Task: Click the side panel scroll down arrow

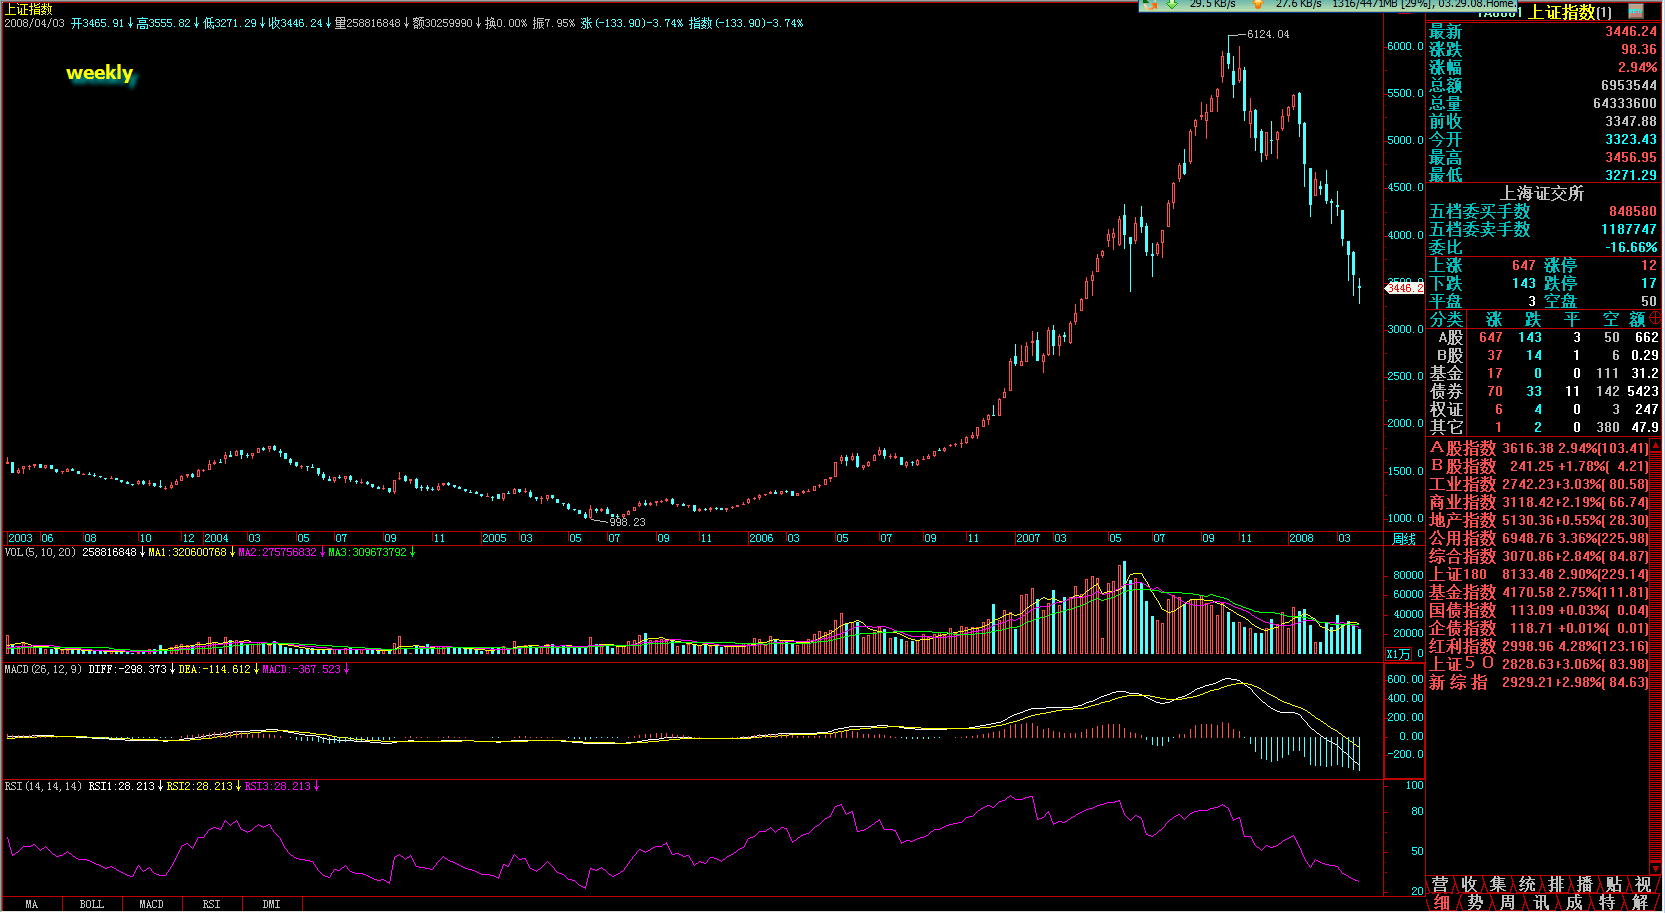Action: pos(1656,869)
